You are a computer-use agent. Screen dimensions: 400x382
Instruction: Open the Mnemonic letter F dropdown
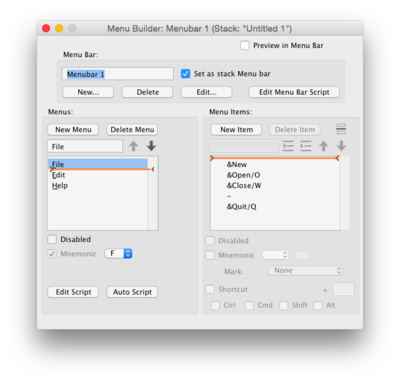click(x=119, y=254)
